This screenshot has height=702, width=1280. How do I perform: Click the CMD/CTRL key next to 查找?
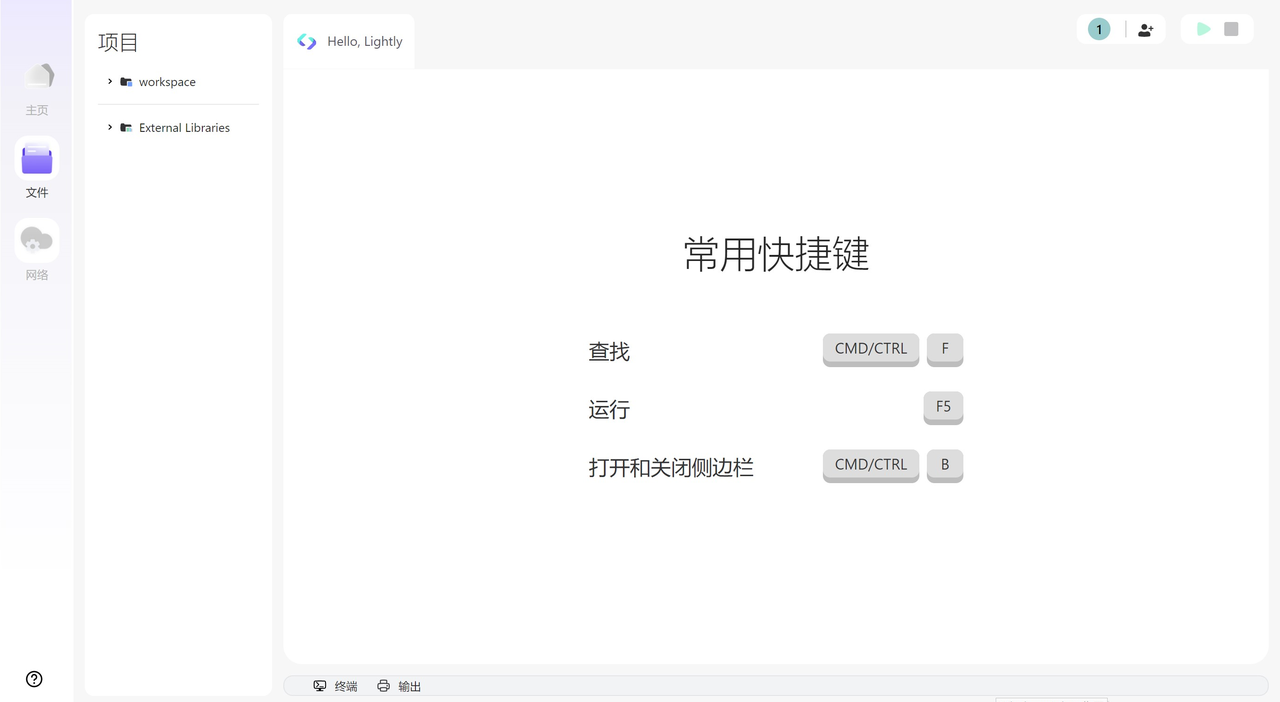point(870,349)
